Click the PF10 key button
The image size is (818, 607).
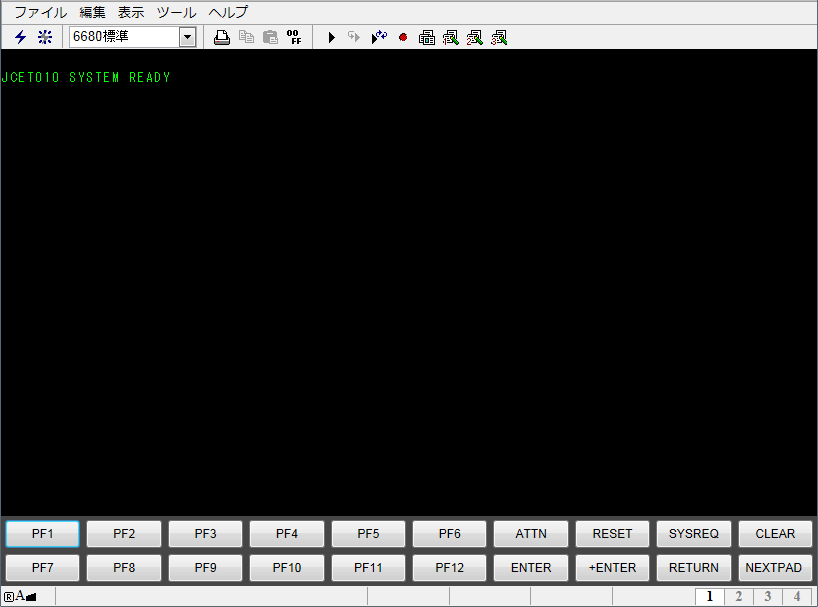pyautogui.click(x=287, y=567)
